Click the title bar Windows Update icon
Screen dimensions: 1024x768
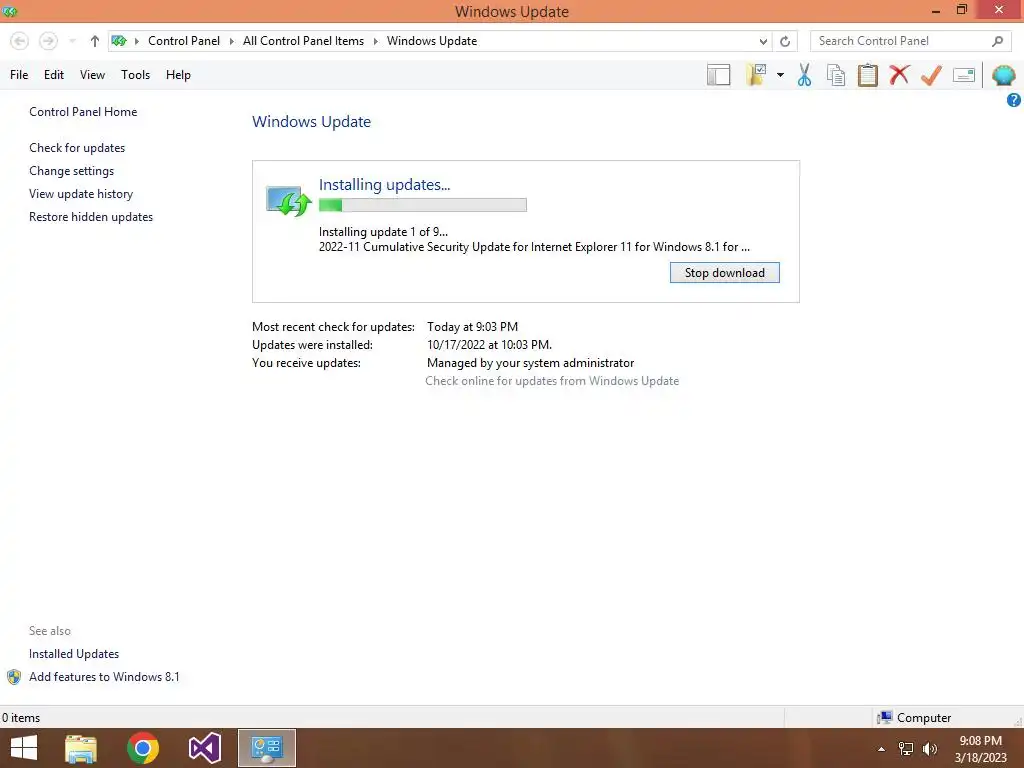coord(10,11)
